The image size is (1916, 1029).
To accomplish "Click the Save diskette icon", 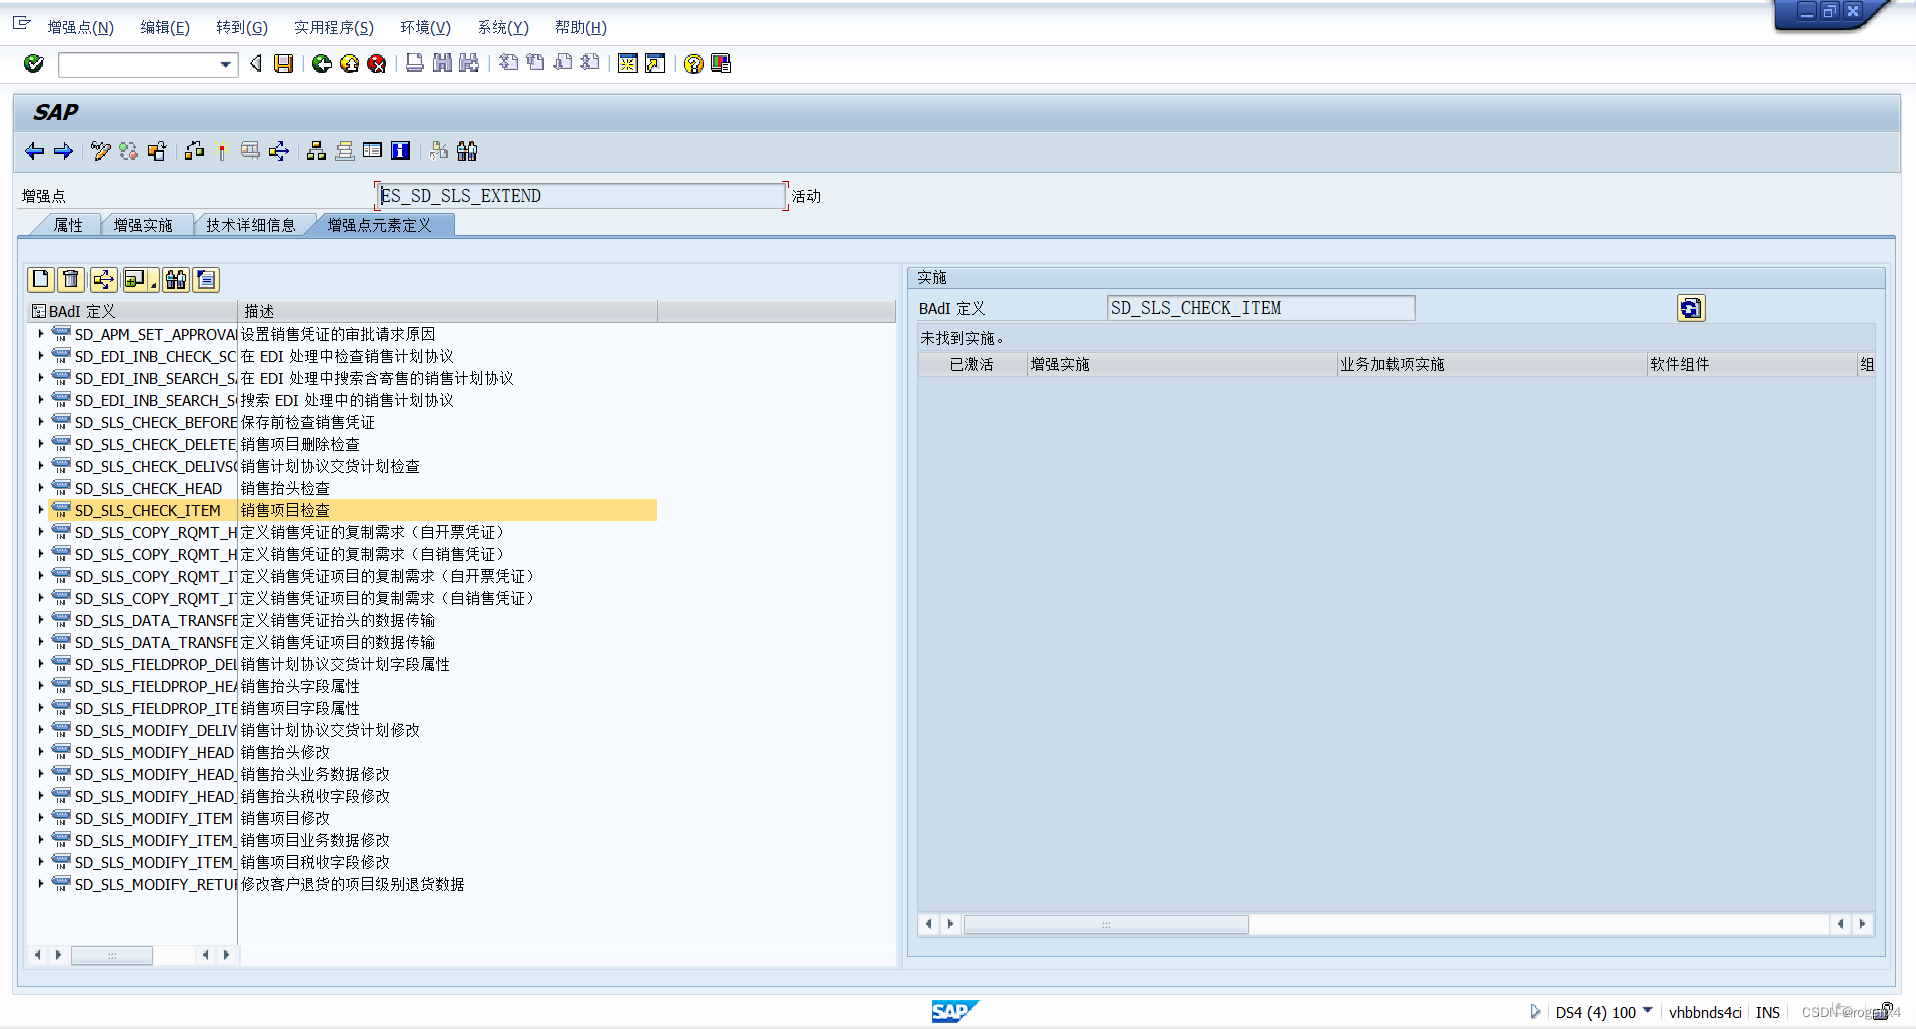I will [x=284, y=64].
